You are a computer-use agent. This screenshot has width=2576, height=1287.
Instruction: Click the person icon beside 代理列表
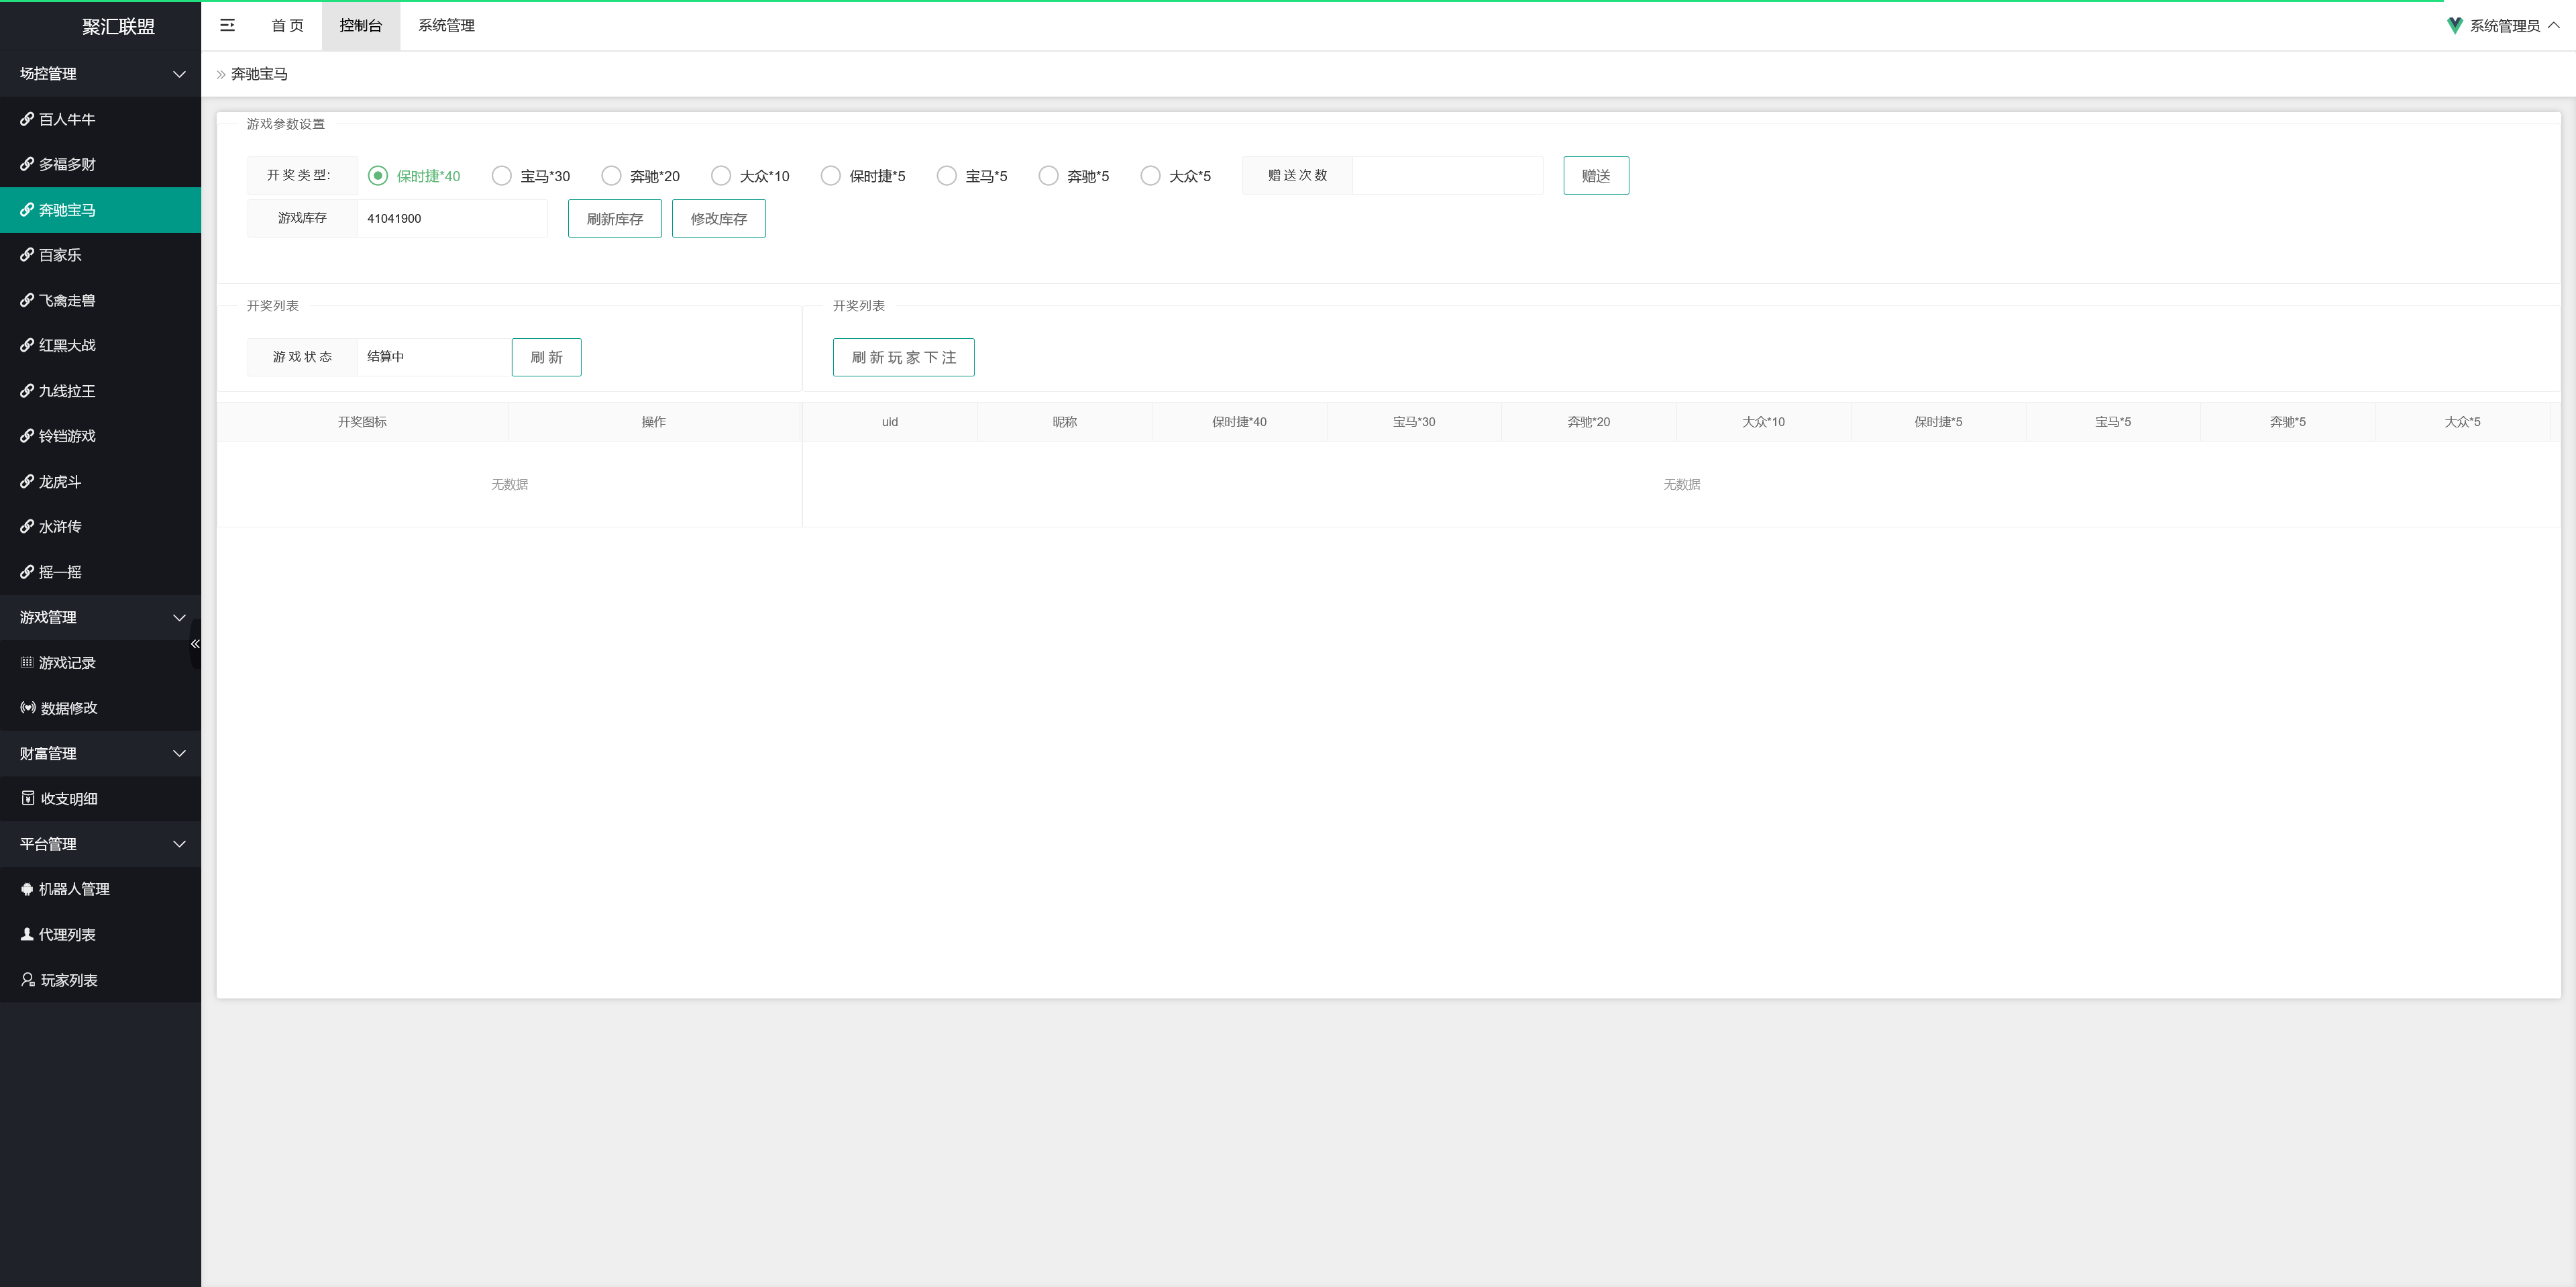pyautogui.click(x=27, y=934)
